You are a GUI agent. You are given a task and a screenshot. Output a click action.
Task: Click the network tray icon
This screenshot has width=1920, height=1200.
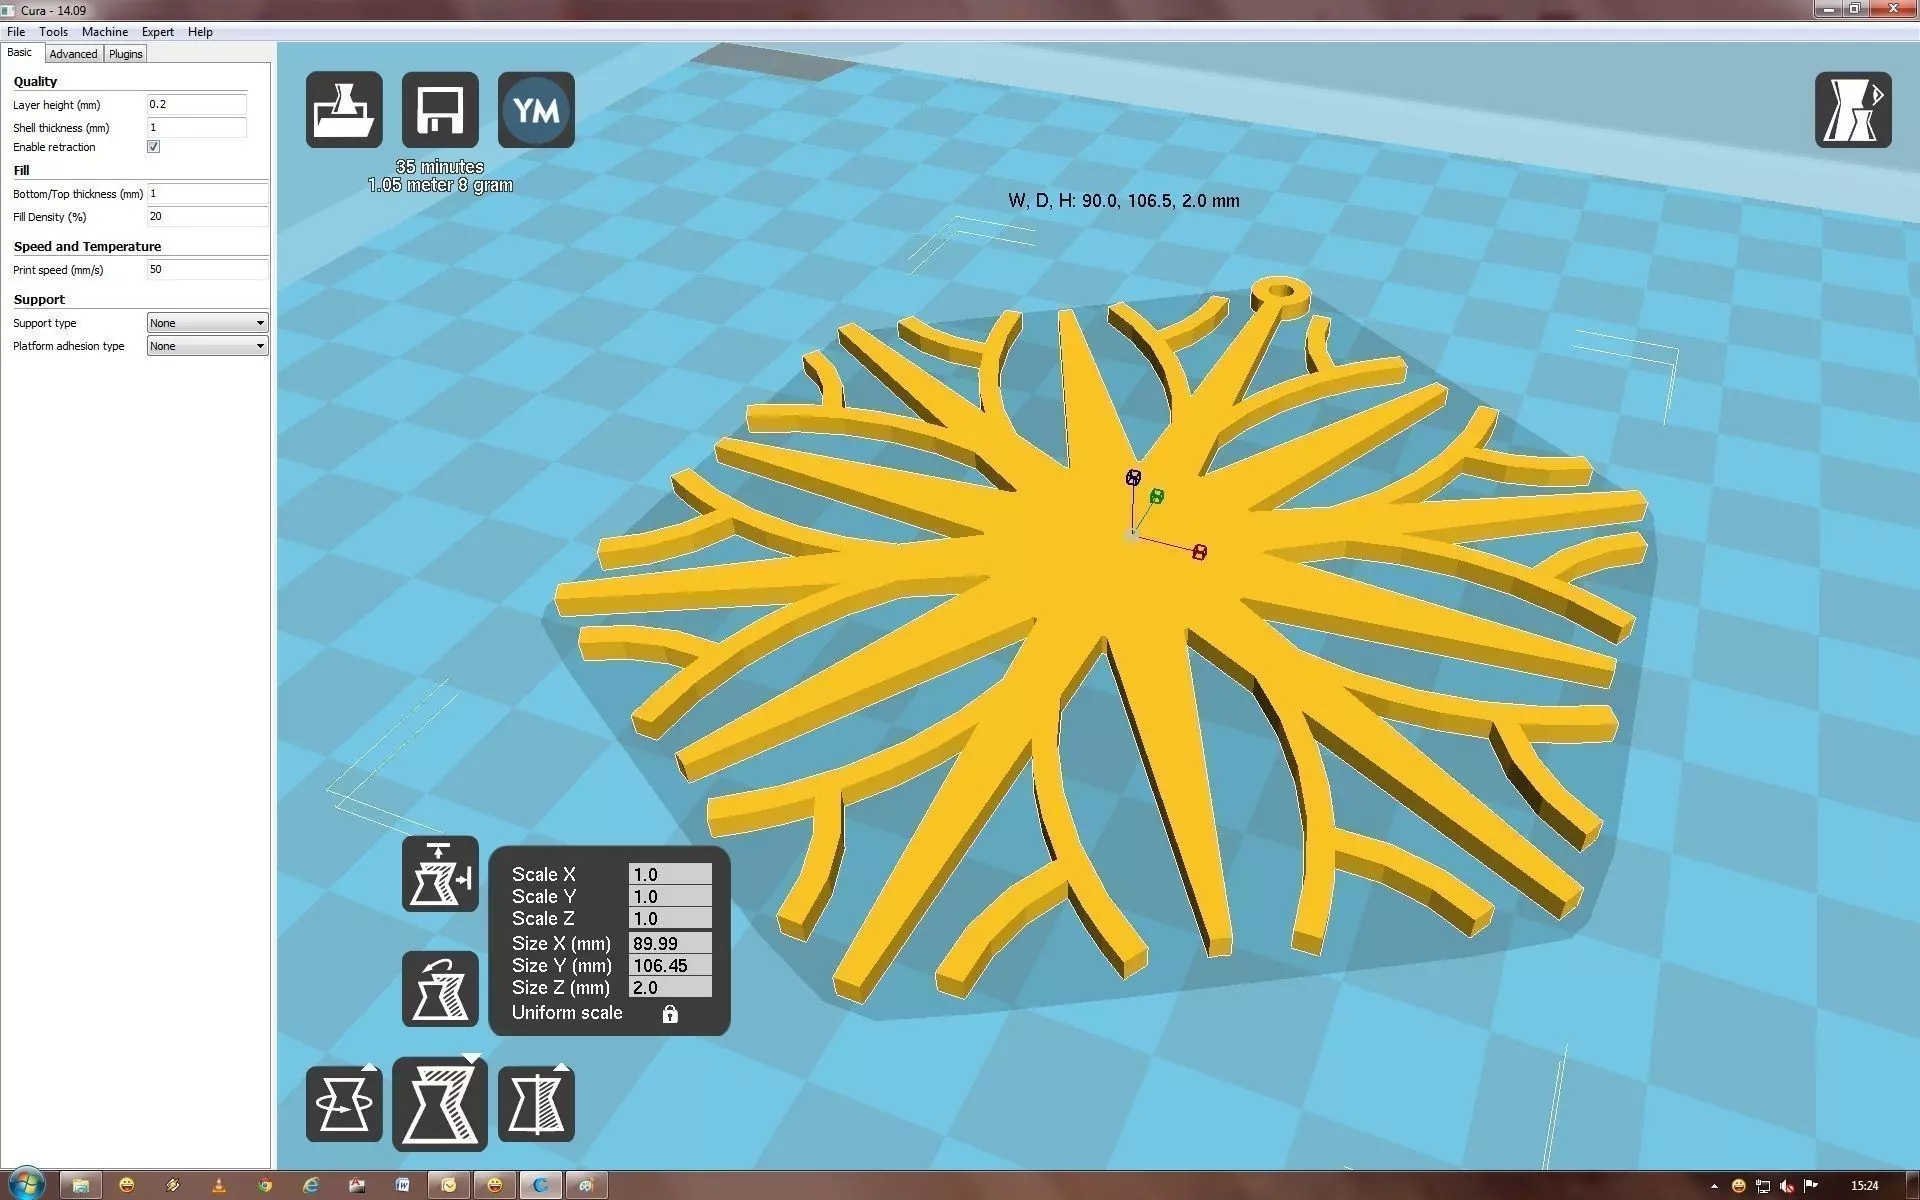1763,1186
